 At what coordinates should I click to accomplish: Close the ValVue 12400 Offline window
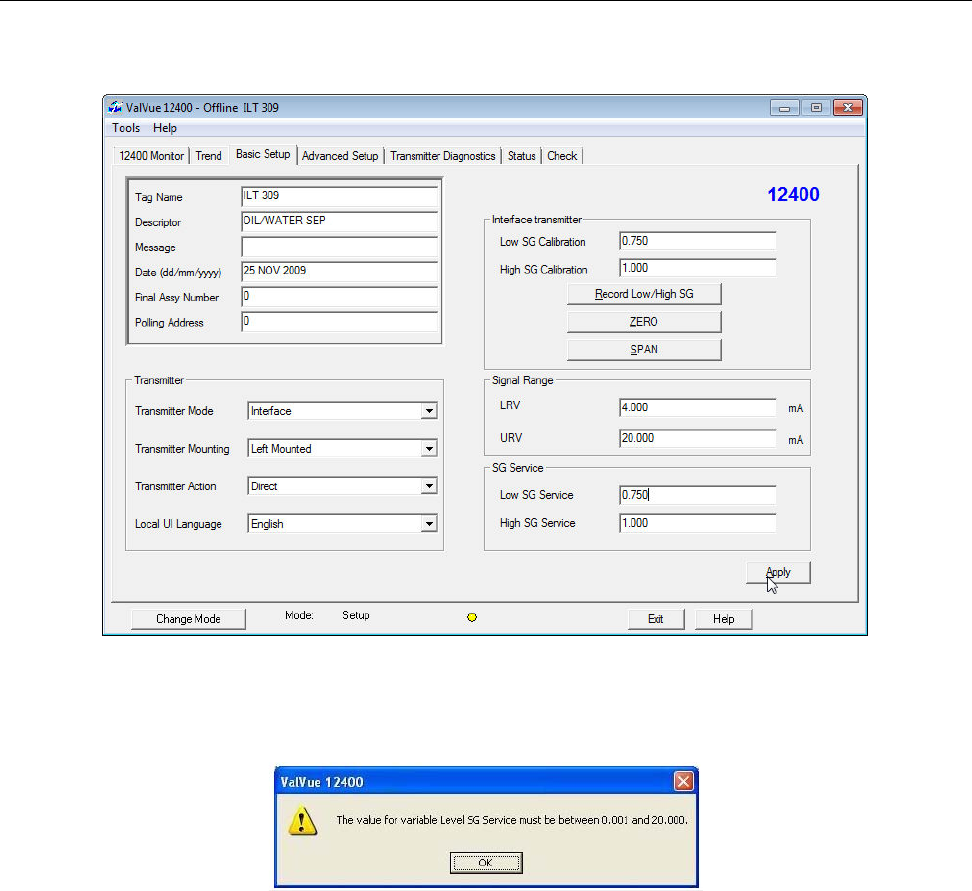tap(847, 108)
